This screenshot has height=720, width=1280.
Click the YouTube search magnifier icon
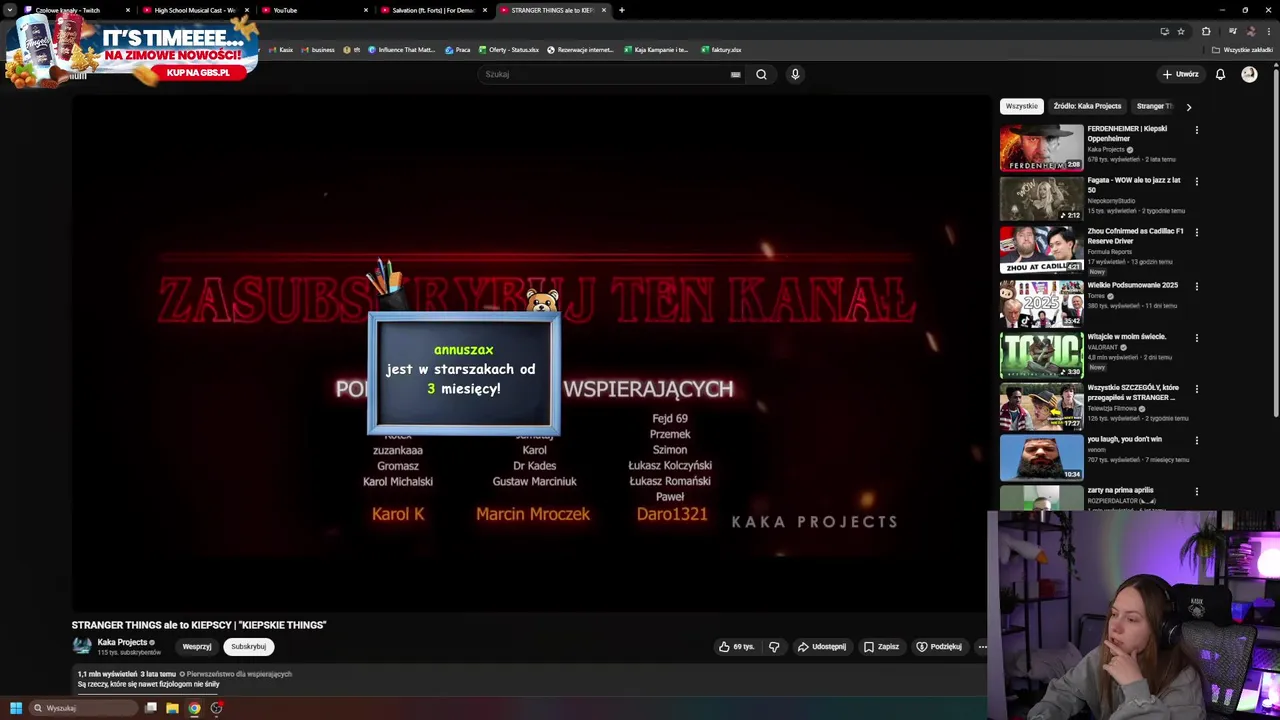point(761,74)
